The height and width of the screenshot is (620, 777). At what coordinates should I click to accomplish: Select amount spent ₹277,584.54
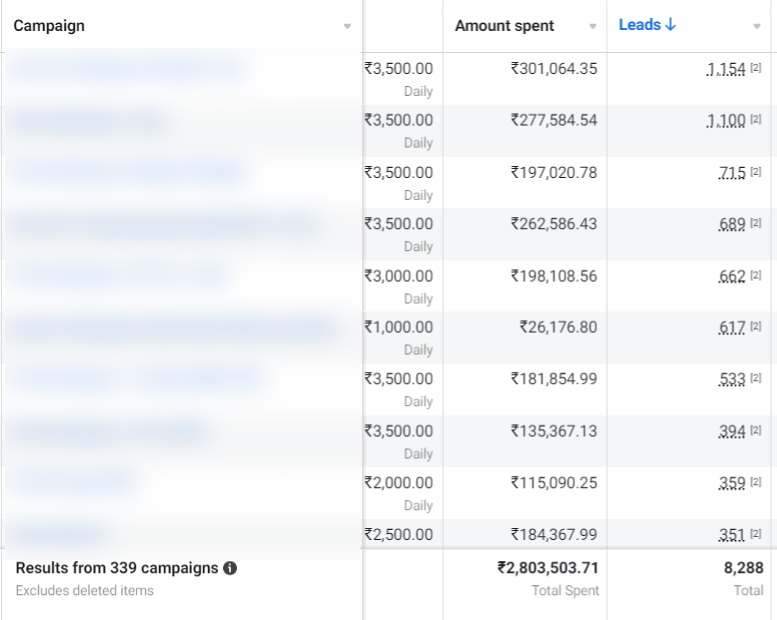pos(554,120)
